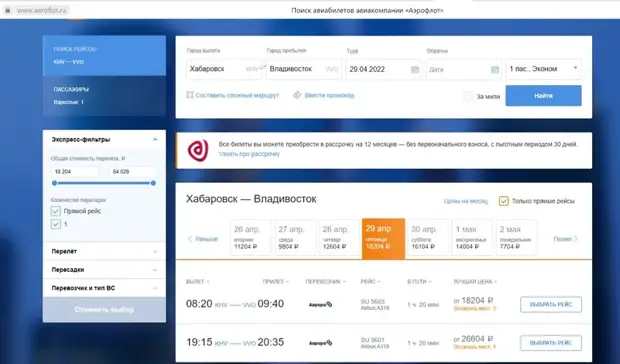Sort flights by 'Рейс' column
620x364 pixels.
[370, 282]
